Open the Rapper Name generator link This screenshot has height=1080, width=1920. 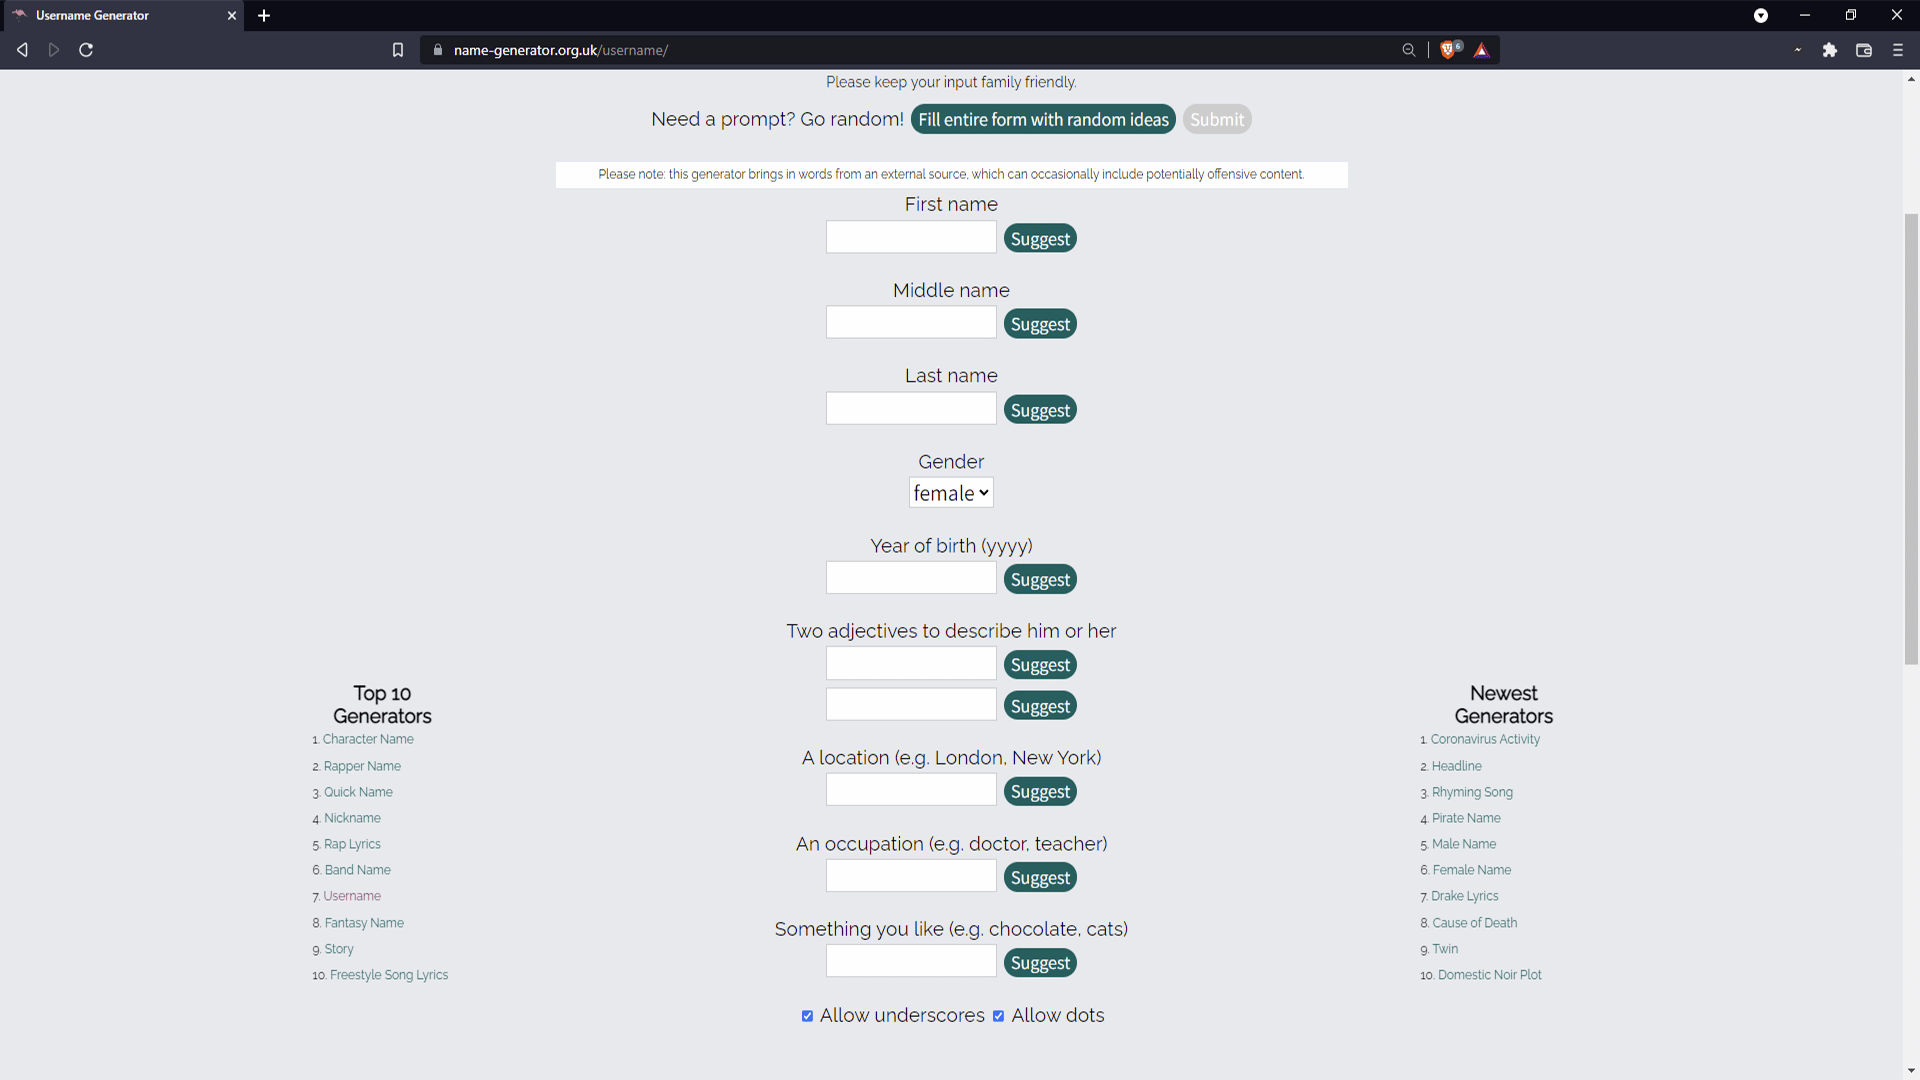coord(362,766)
